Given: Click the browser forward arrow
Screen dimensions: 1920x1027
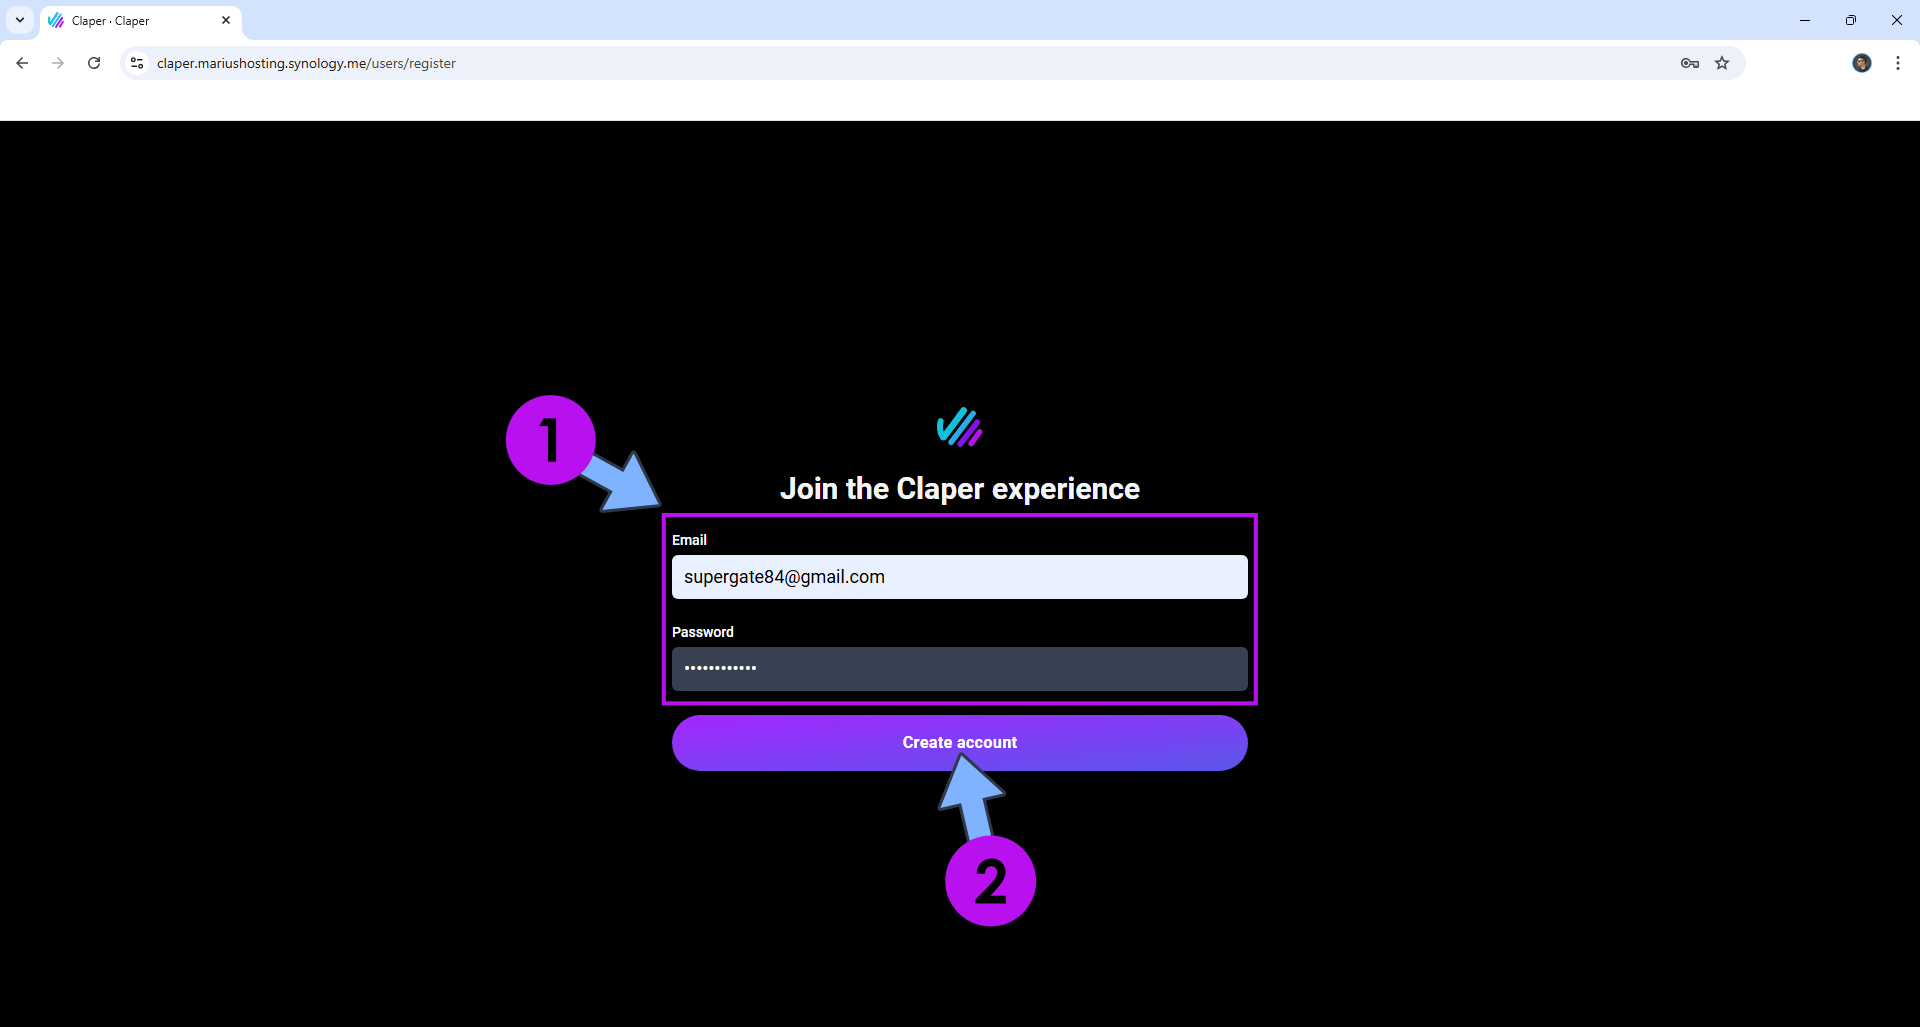Looking at the screenshot, I should [58, 63].
